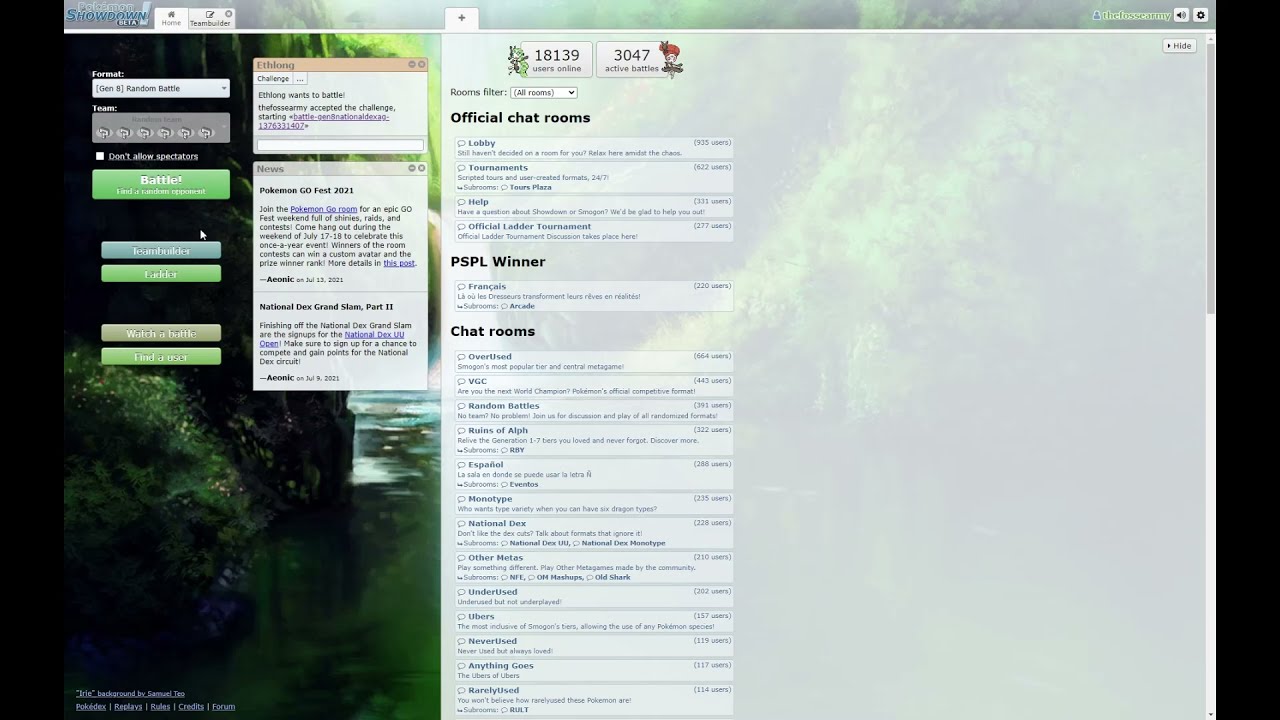
Task: Click Find a user button
Action: (x=161, y=357)
